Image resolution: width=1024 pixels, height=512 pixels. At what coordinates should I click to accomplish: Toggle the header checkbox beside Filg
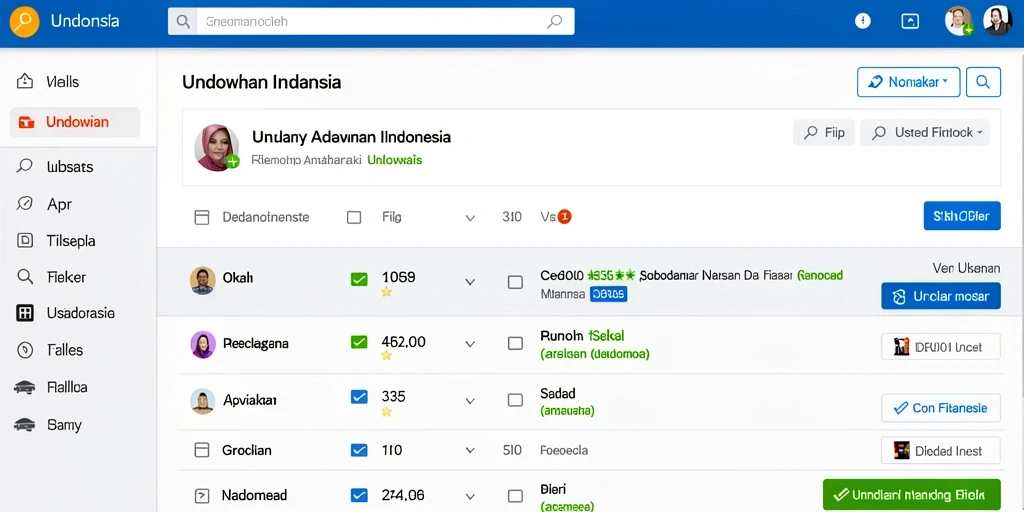pos(354,217)
